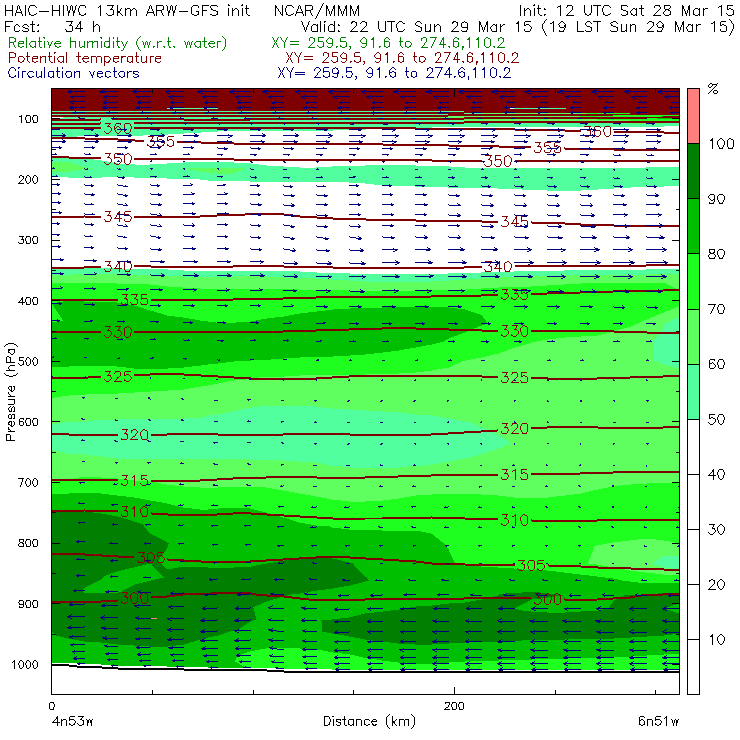Viewport: 740px width, 740px height.
Task: Select the 70–80 percent green colorbar segment
Action: [693, 281]
